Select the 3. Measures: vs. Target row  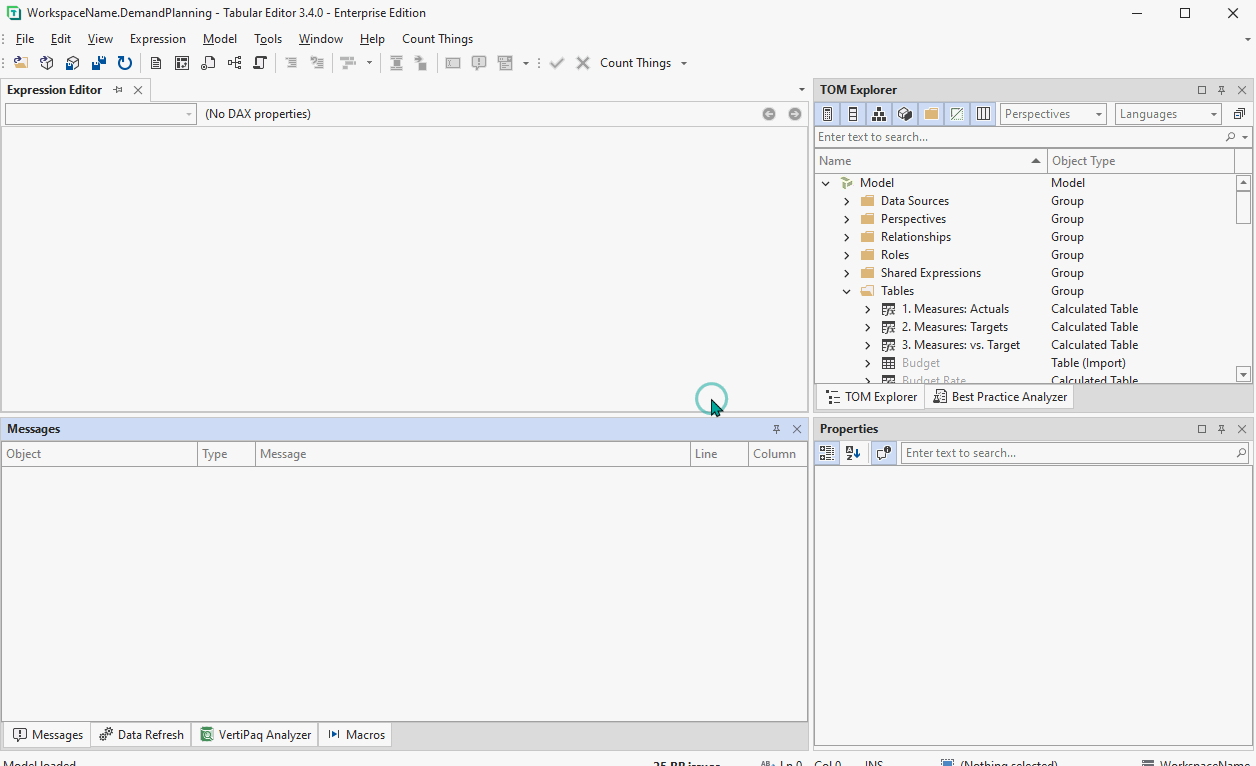pos(1025,345)
